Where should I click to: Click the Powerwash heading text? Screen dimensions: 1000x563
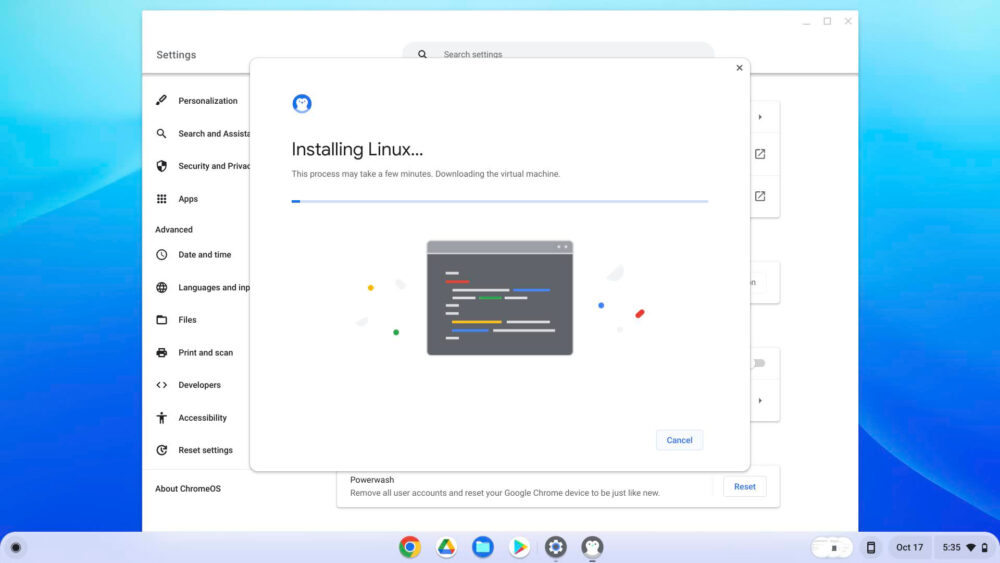pyautogui.click(x=372, y=479)
